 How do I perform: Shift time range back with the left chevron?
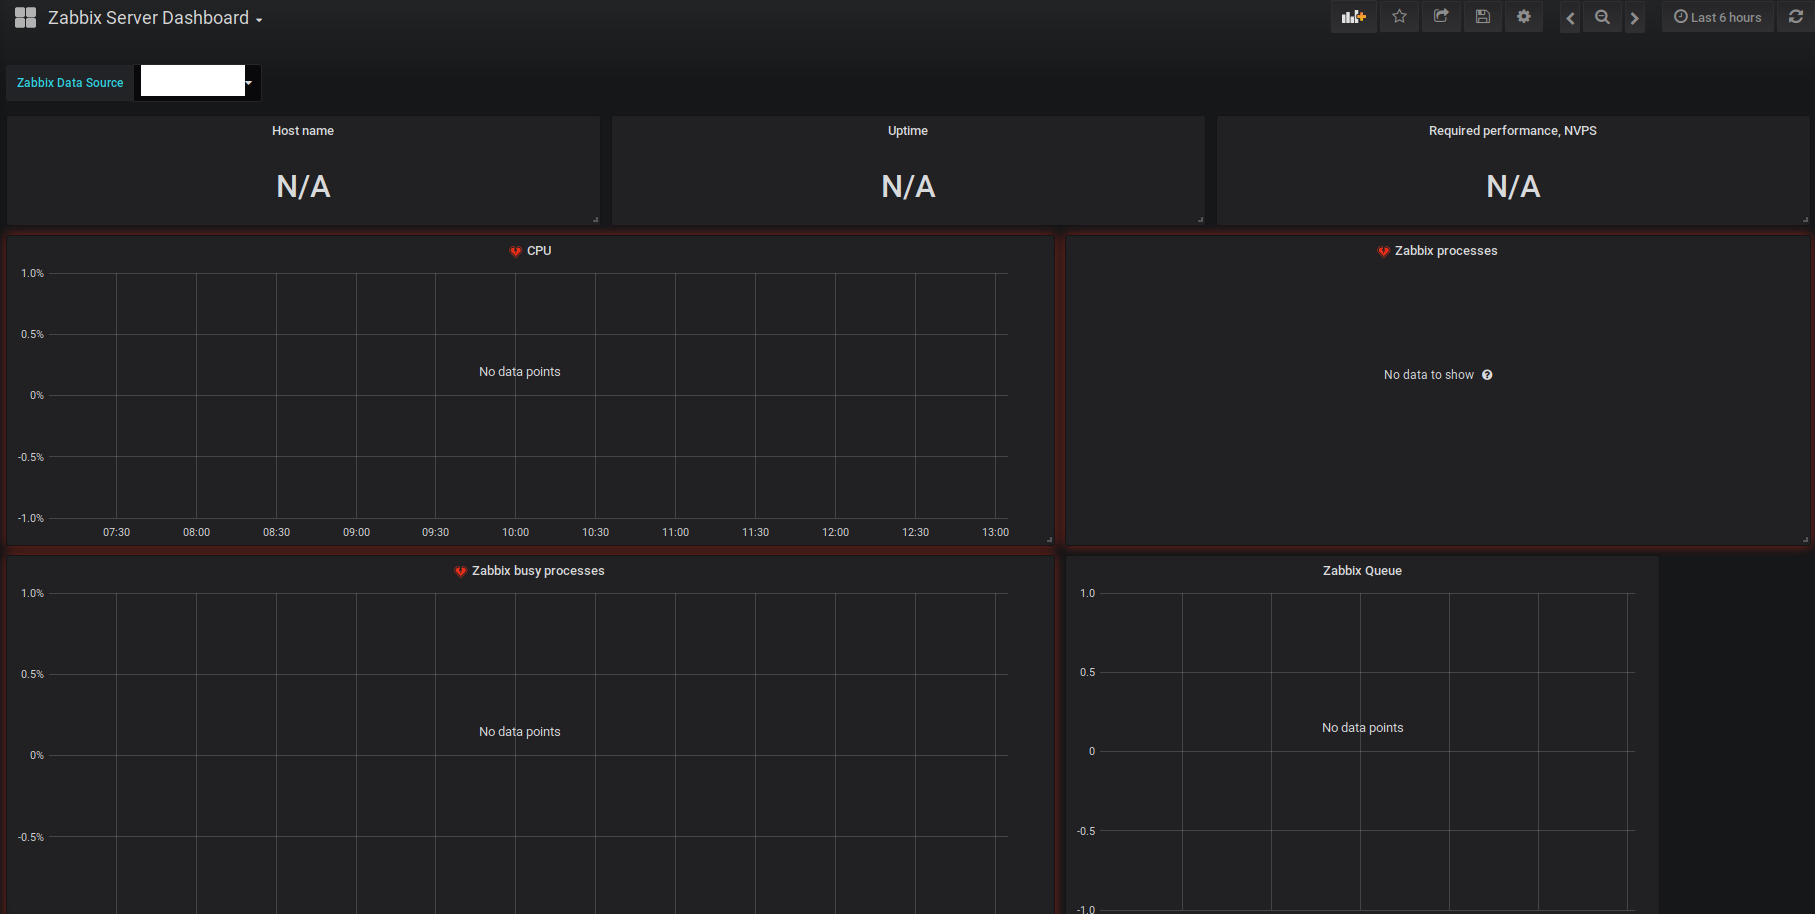1569,17
